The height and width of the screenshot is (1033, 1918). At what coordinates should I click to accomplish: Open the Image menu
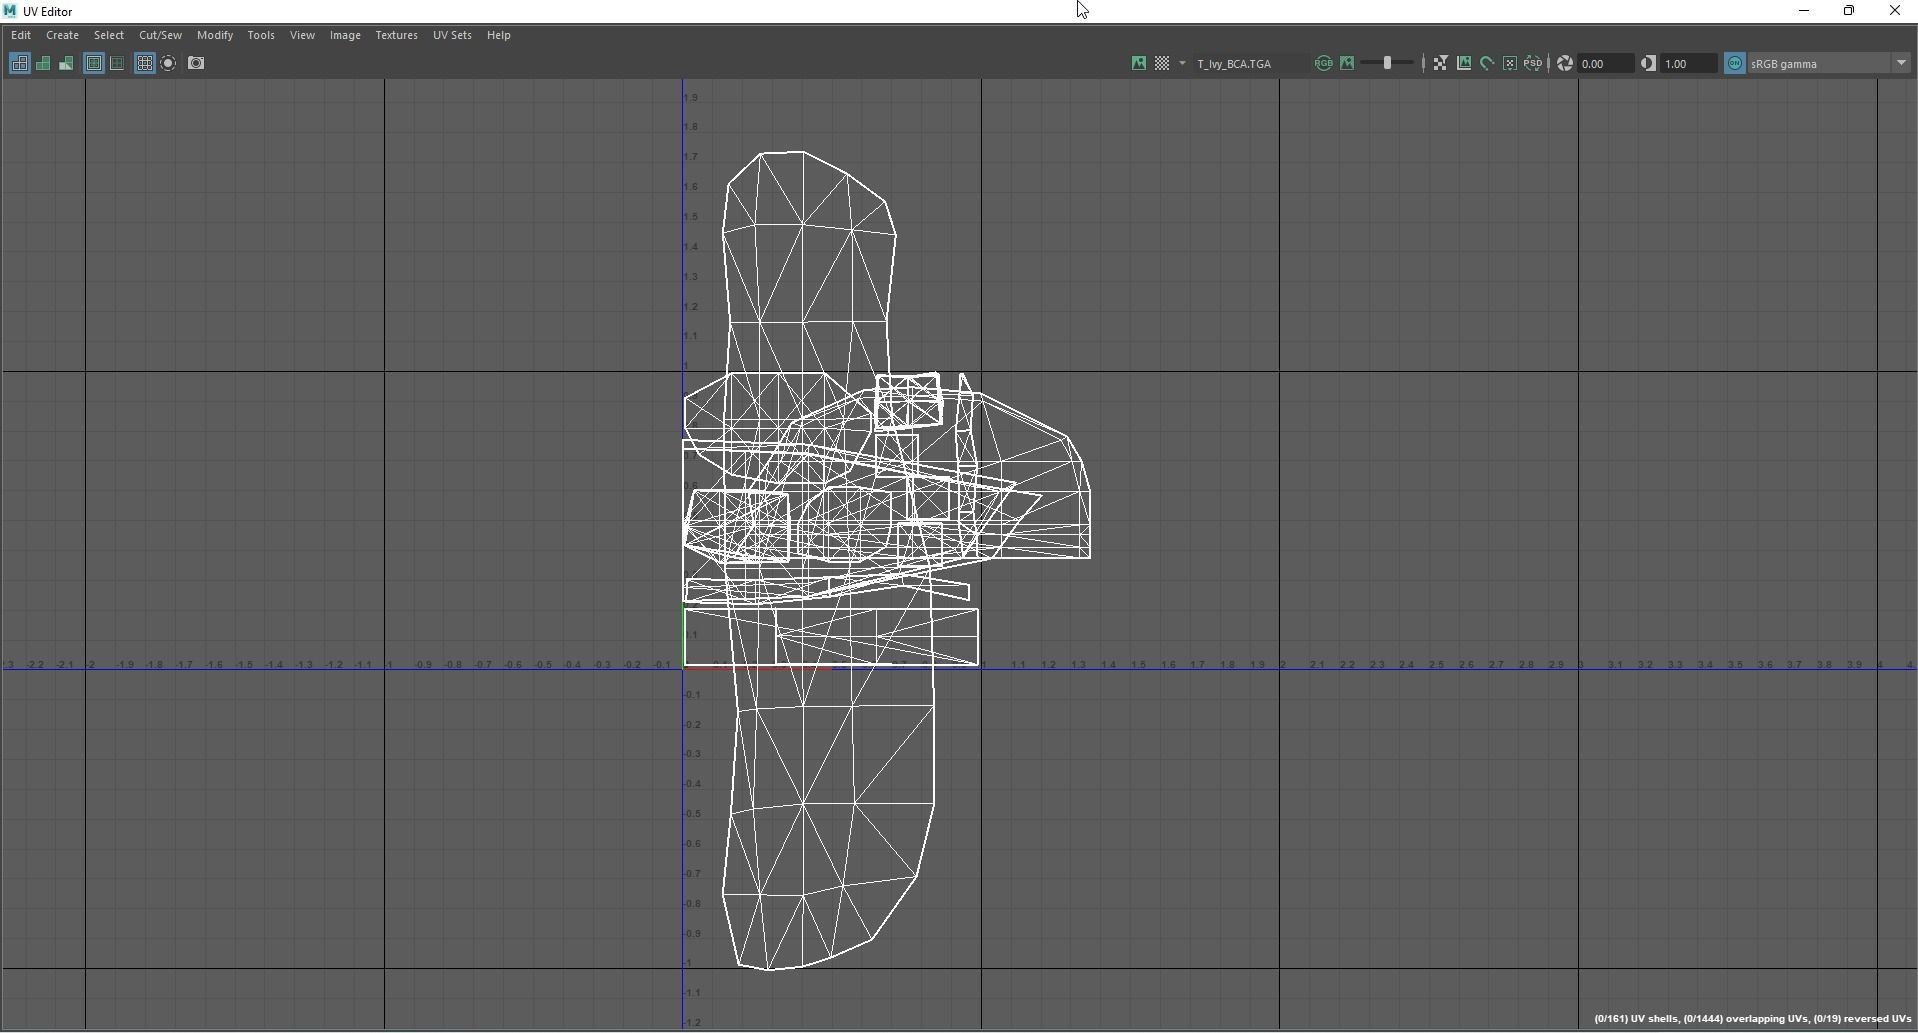click(x=345, y=35)
